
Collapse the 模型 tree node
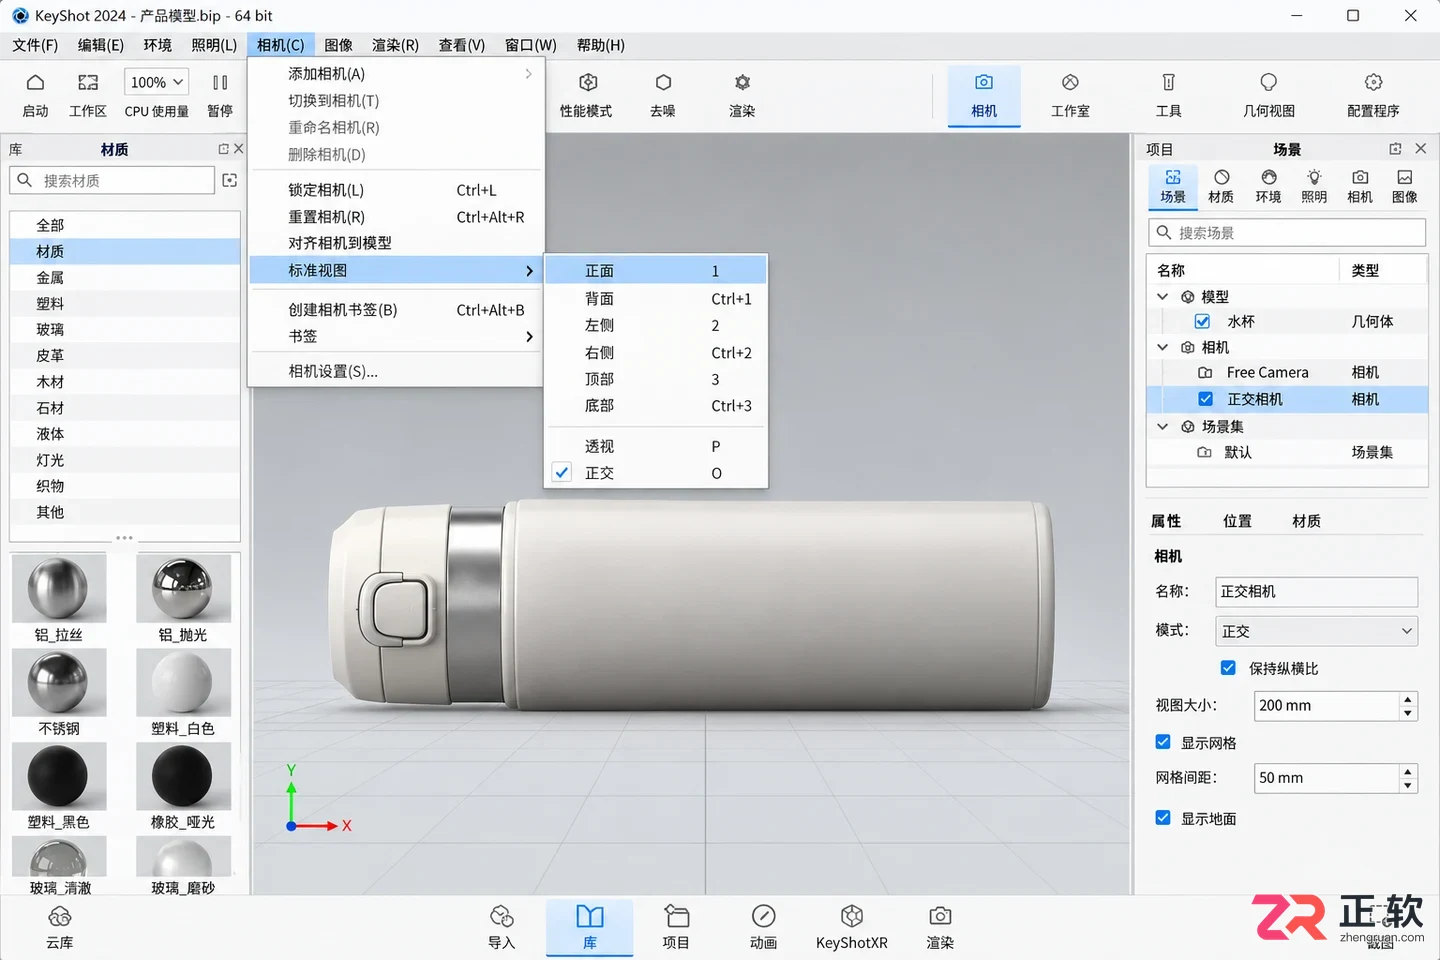click(x=1162, y=297)
